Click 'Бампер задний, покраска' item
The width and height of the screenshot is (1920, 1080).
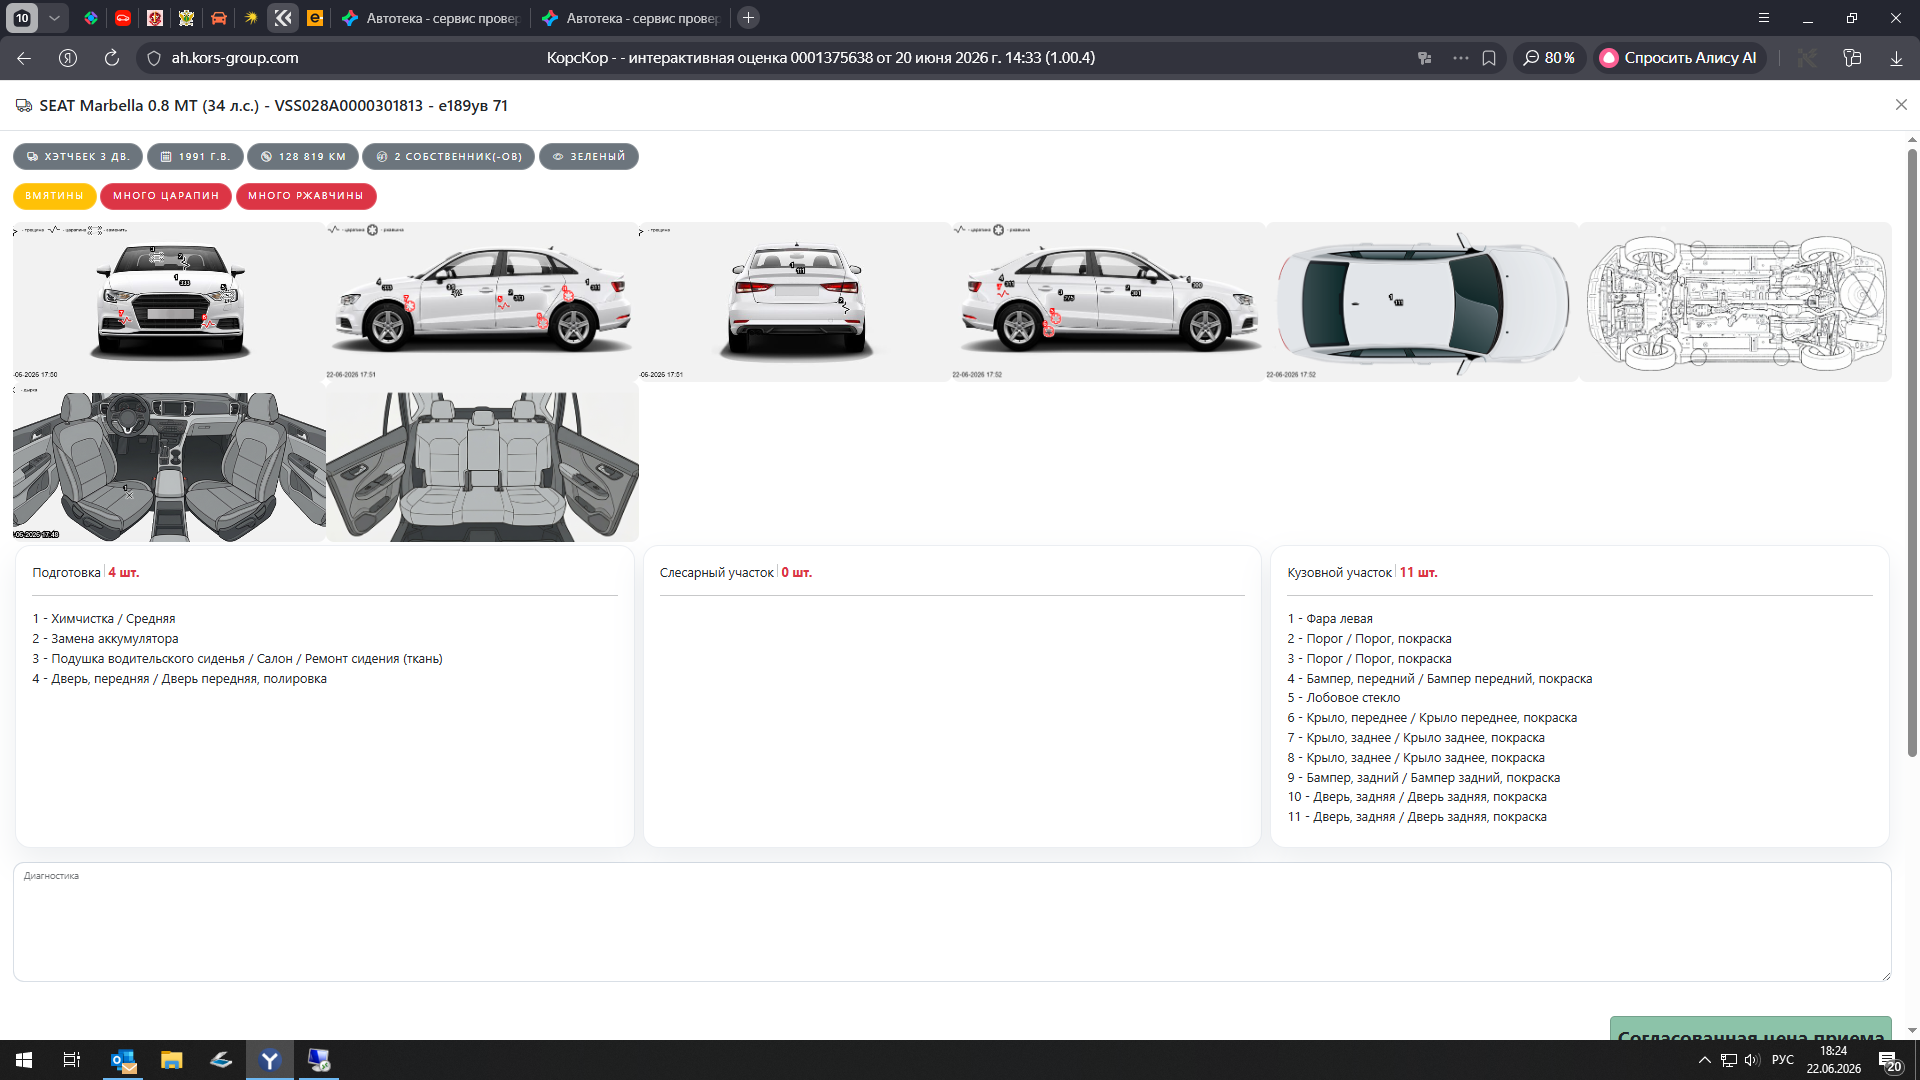click(1424, 778)
